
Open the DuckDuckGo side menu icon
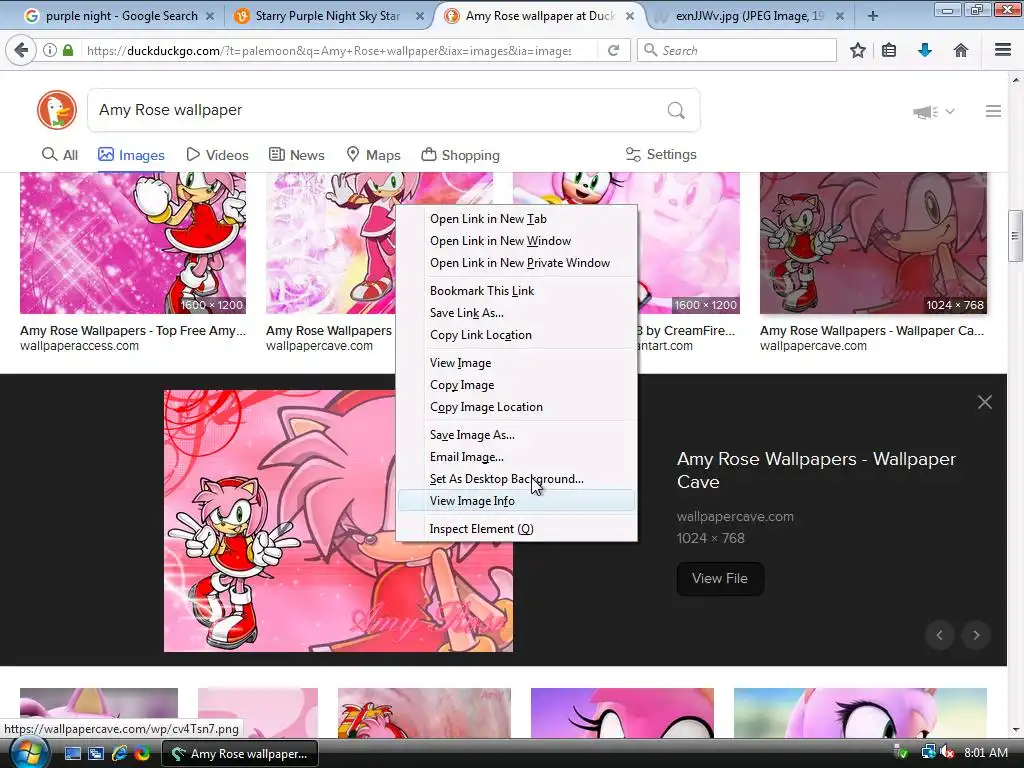993,111
